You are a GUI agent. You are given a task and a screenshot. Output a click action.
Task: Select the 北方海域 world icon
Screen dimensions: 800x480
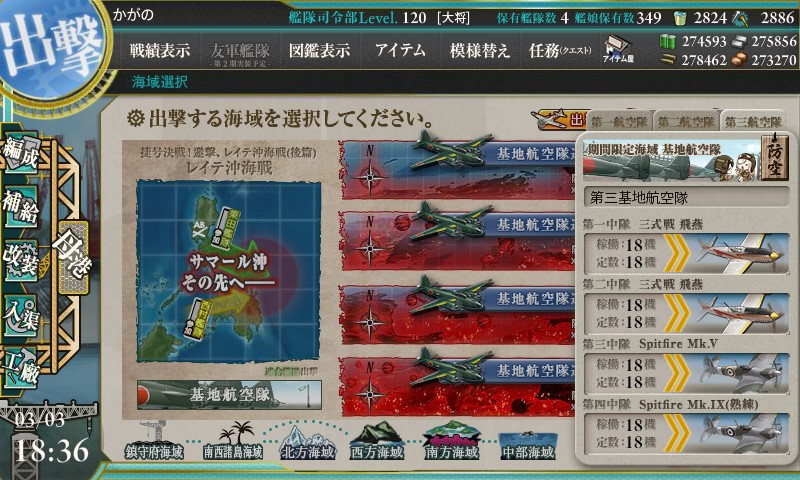(308, 442)
